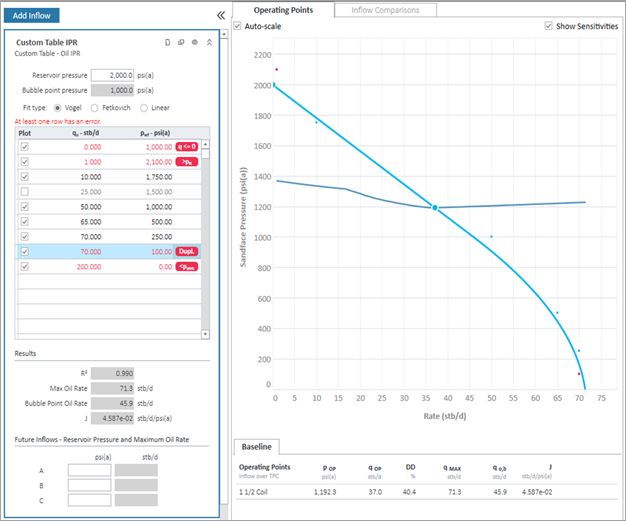Click the 65.000 rate cell
Screen dimensions: 626x521
coord(91,222)
